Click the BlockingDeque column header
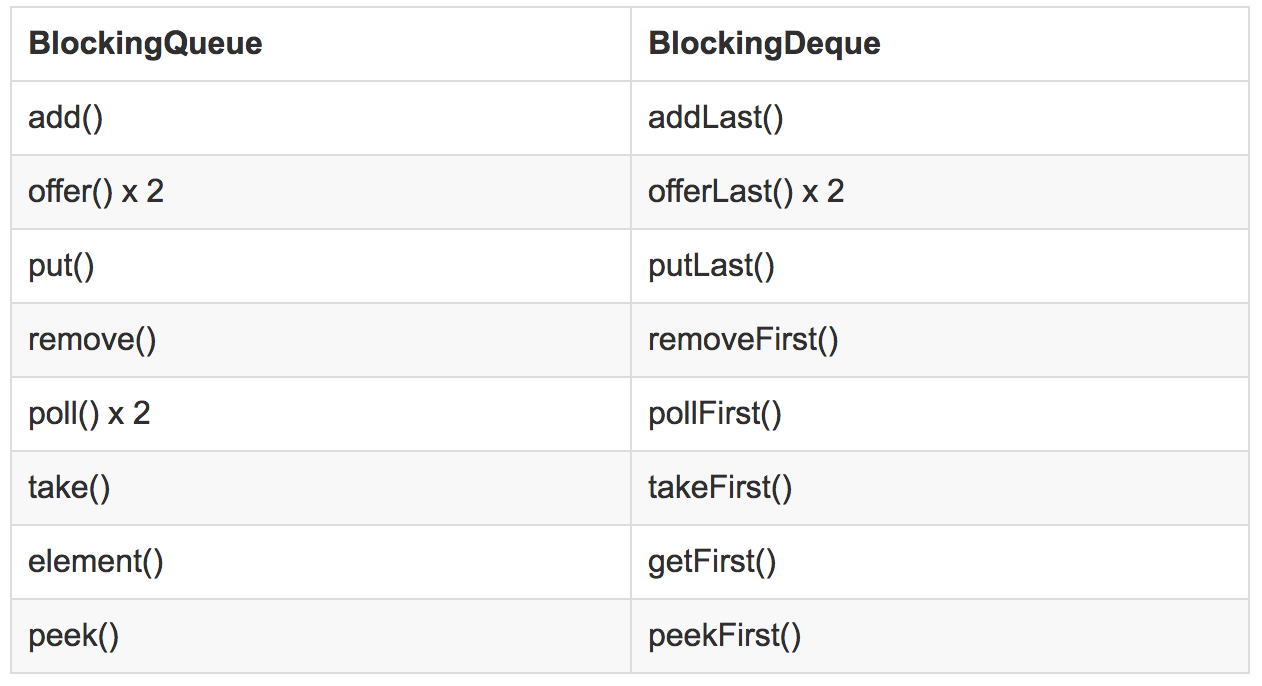This screenshot has height=686, width=1262. click(765, 44)
